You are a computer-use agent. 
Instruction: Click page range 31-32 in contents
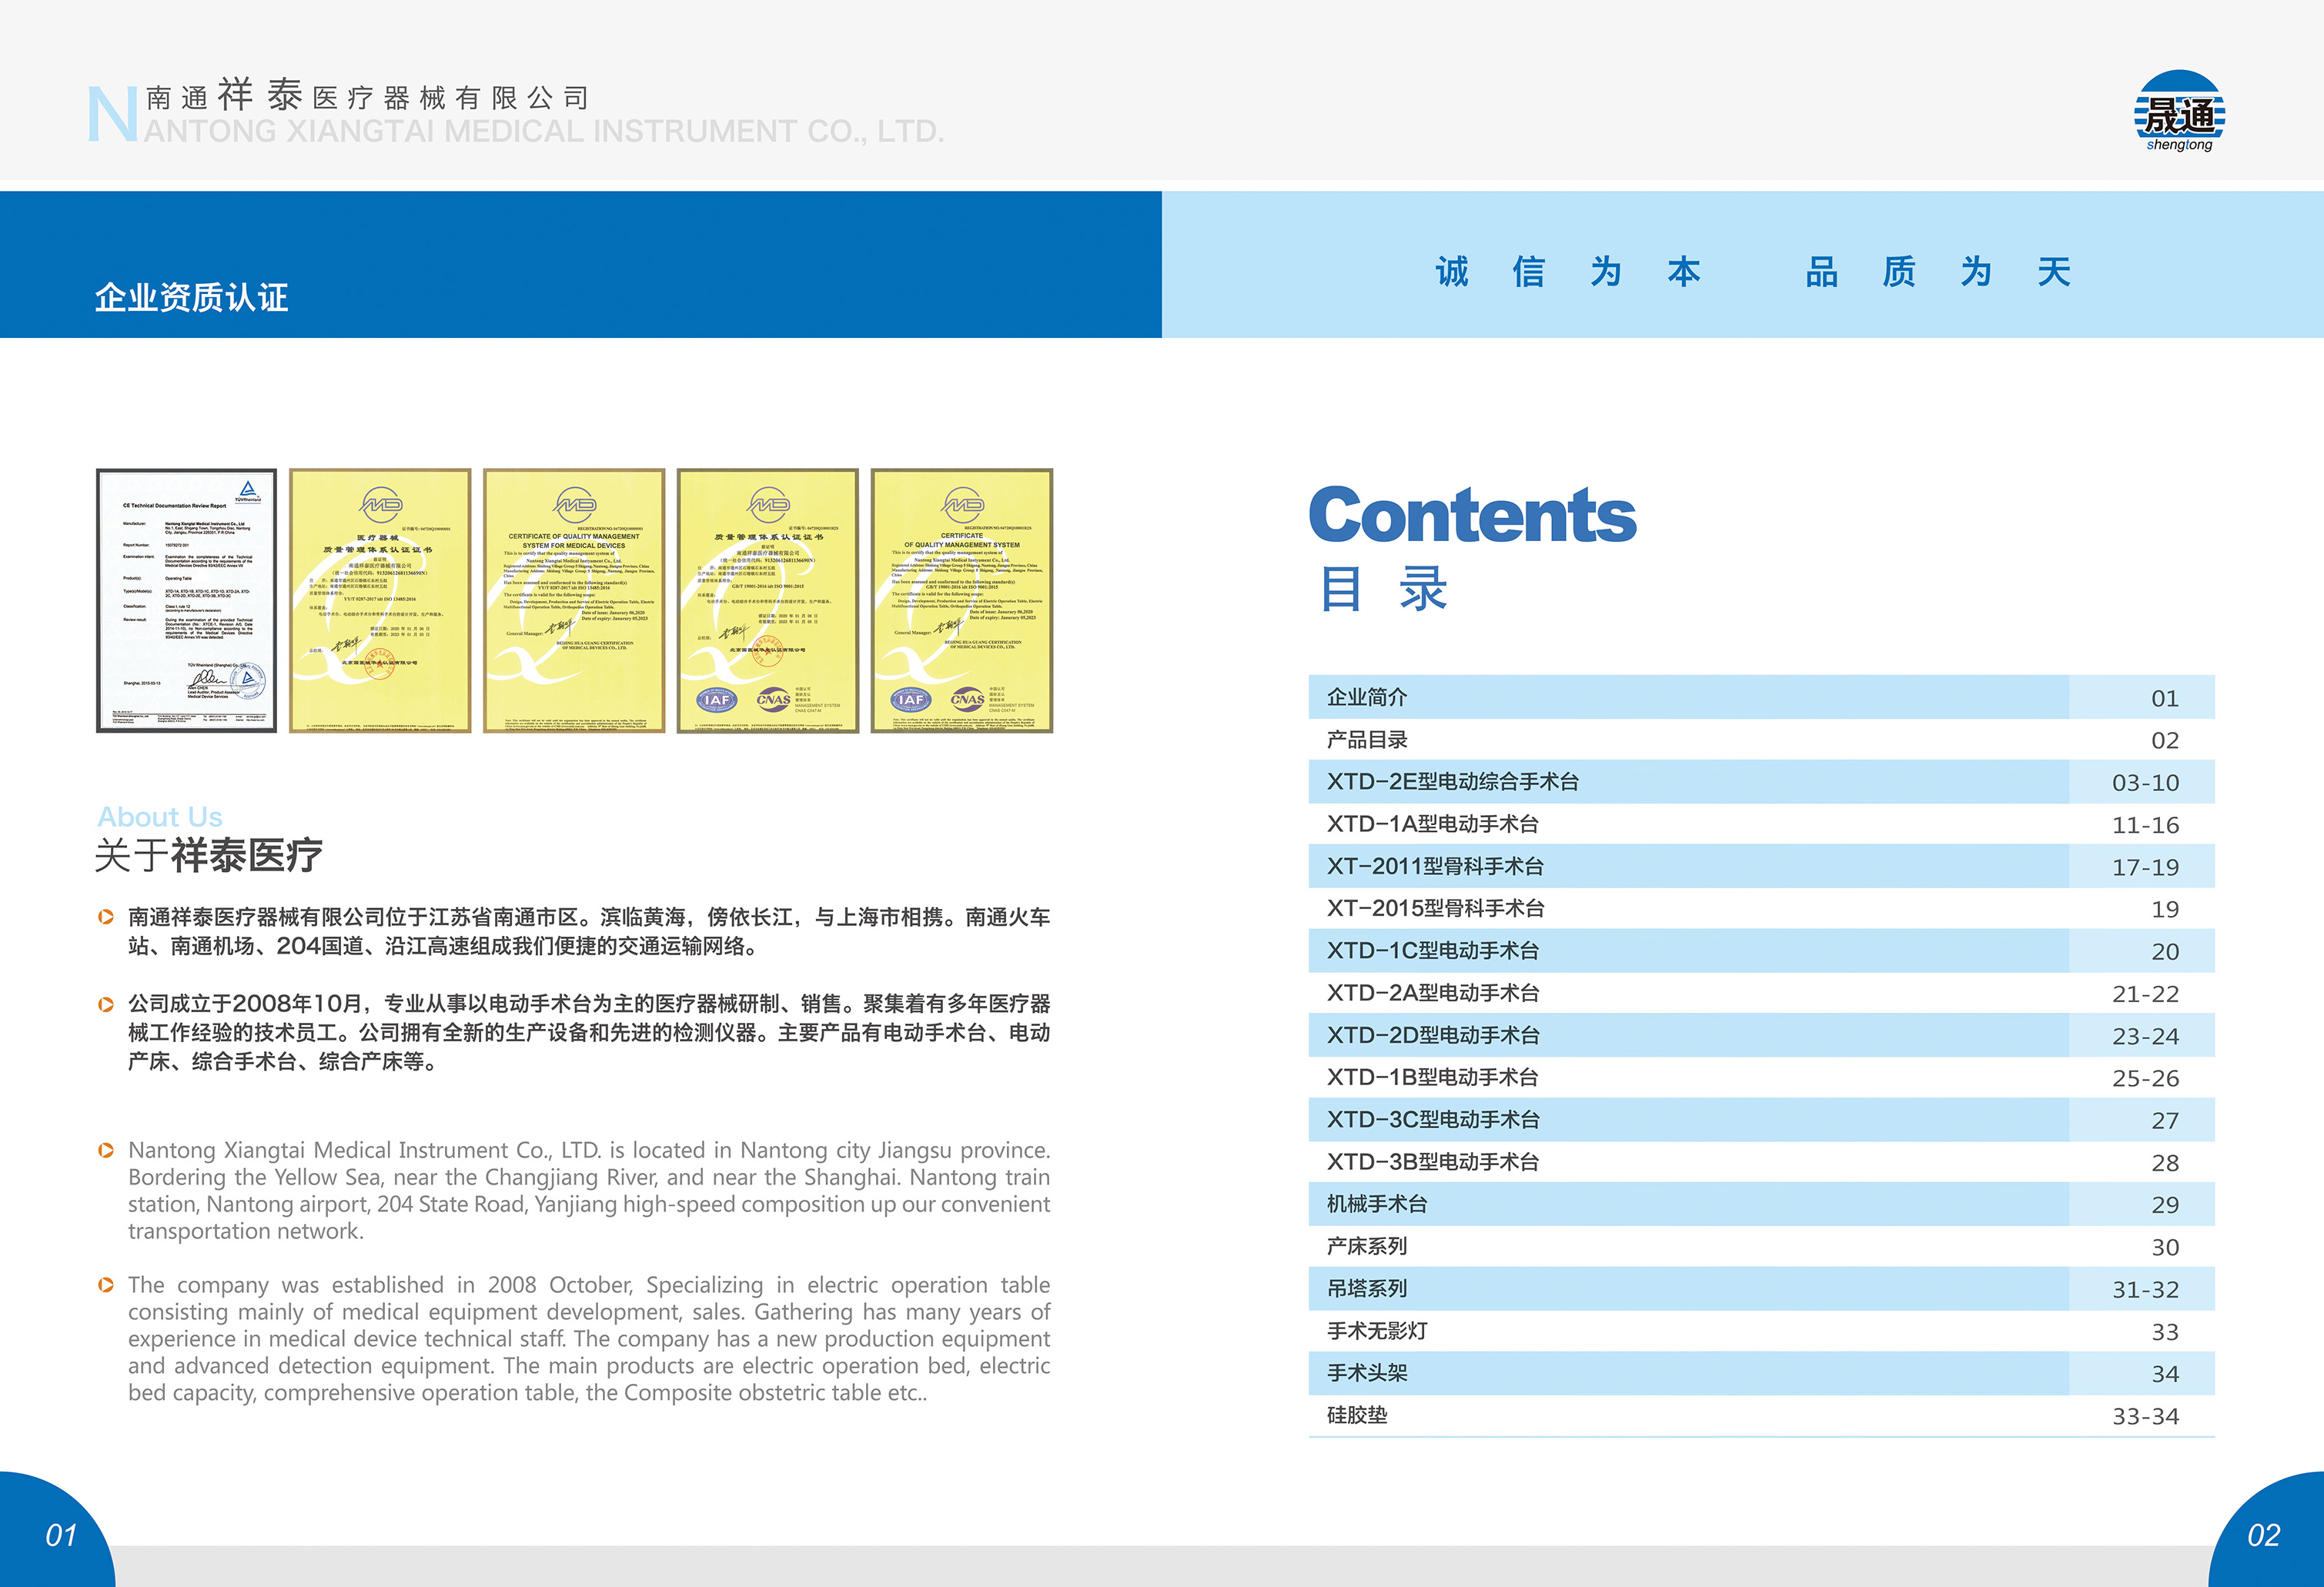click(2145, 1290)
